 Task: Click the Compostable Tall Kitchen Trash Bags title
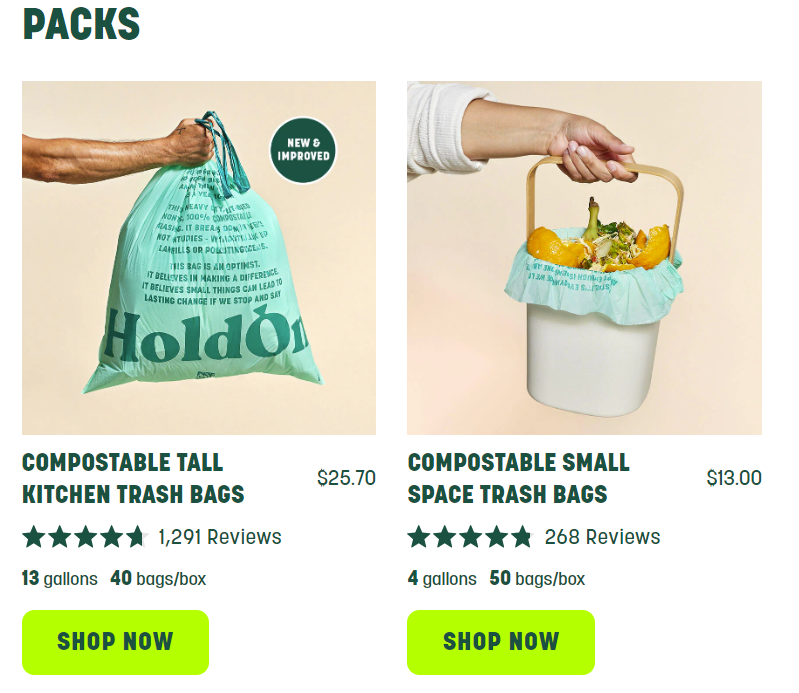point(133,478)
